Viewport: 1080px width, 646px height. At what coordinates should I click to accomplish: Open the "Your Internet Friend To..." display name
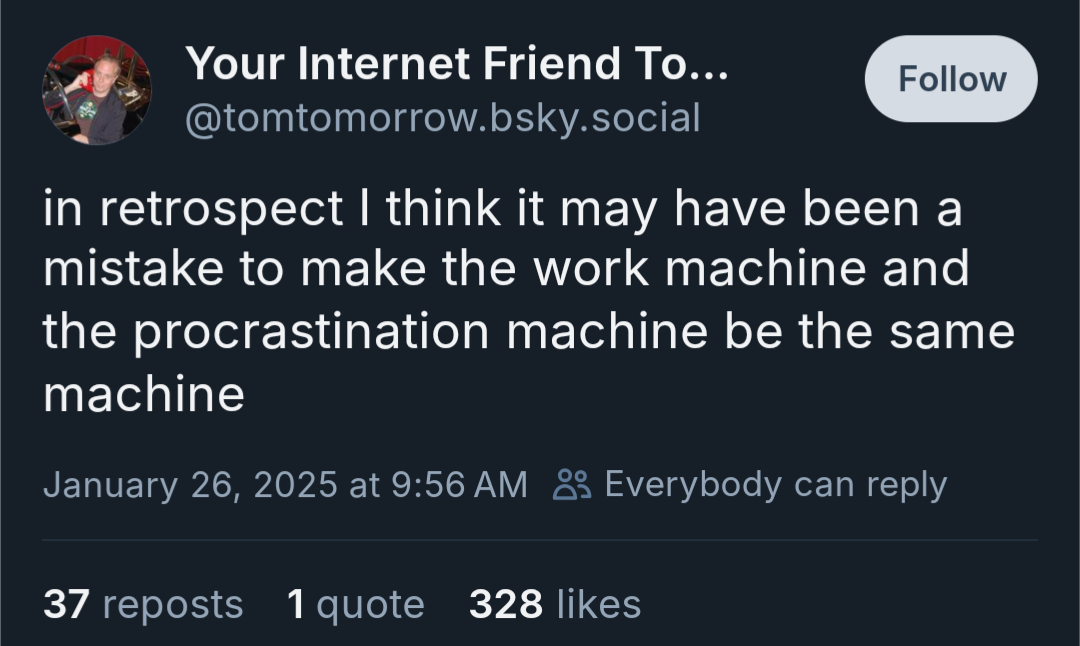point(457,65)
